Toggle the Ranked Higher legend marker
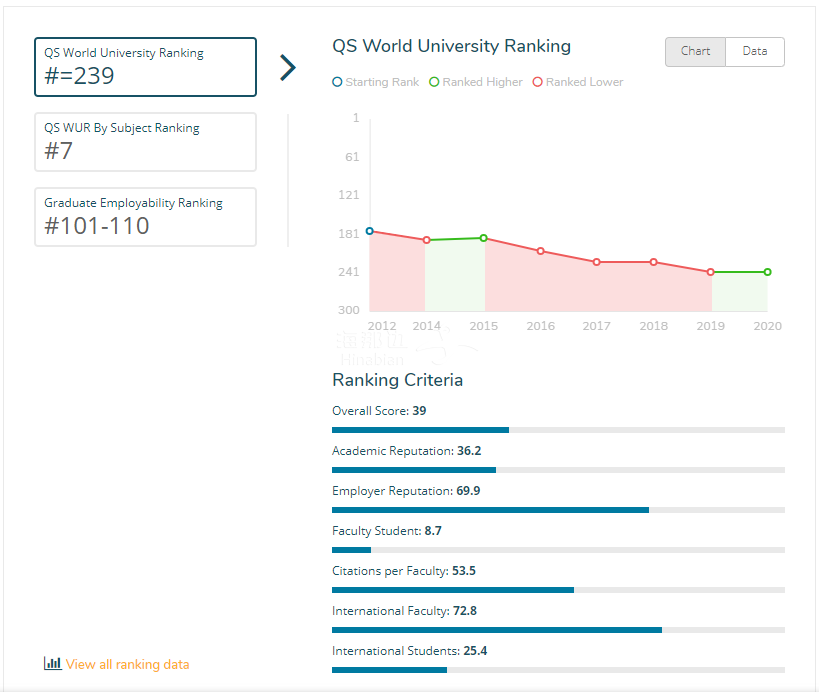 tap(434, 82)
